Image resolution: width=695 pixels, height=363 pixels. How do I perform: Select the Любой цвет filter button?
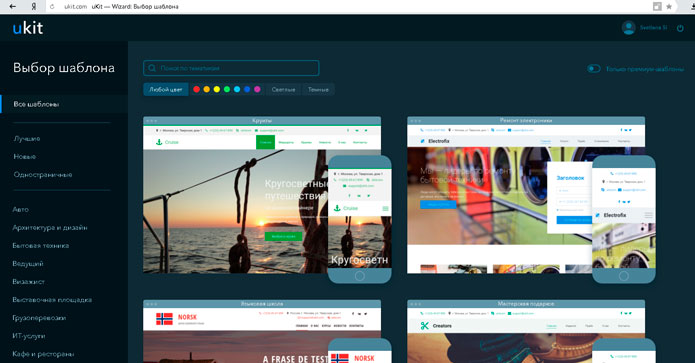point(166,89)
